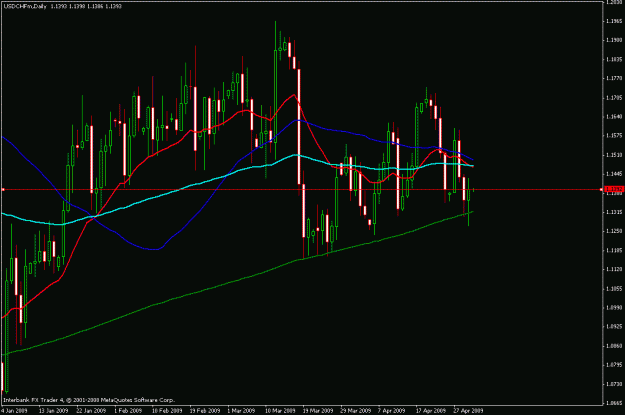Image resolution: width=625 pixels, height=415 pixels.
Task: Select the 1 Feb 2009 date label
Action: (x=128, y=410)
